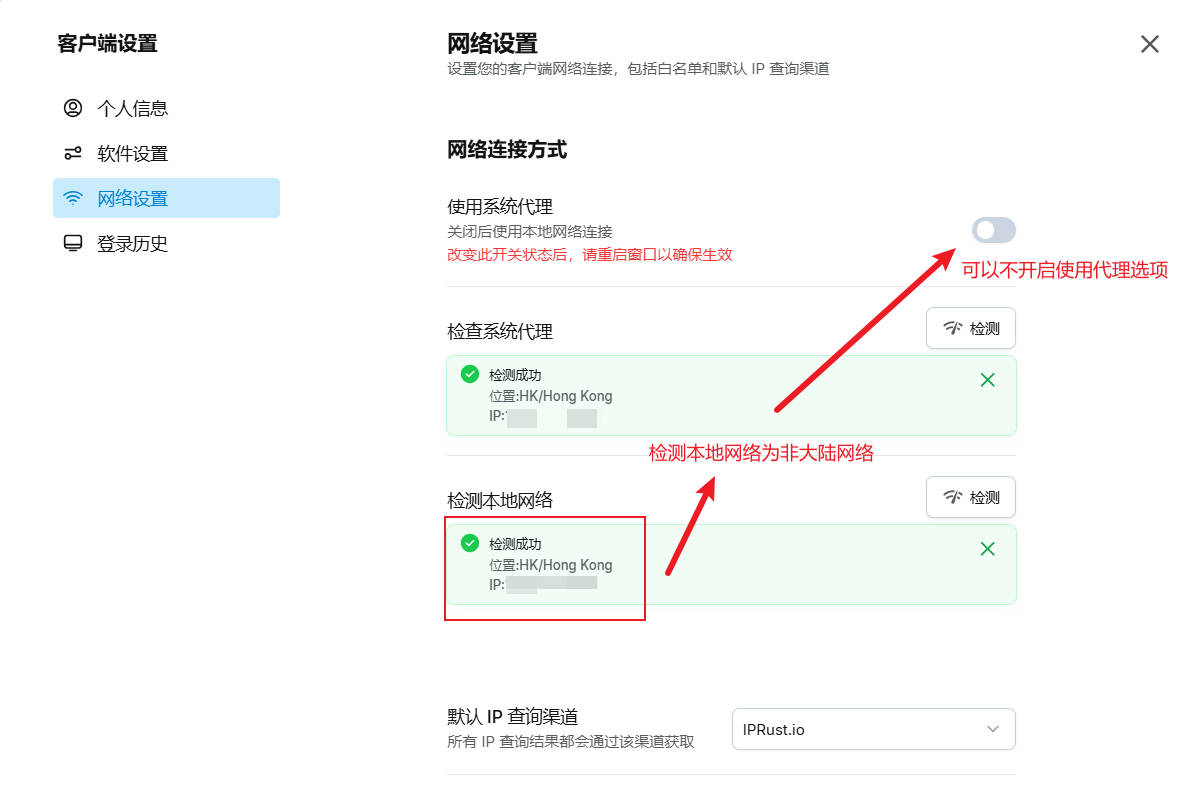Go to the 登录历史 section
1187x789 pixels.
coord(132,243)
